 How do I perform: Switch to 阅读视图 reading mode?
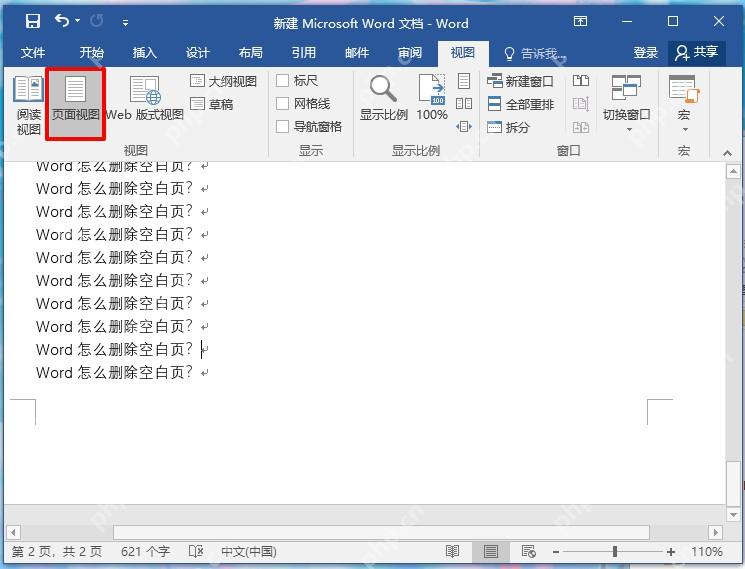pos(29,105)
